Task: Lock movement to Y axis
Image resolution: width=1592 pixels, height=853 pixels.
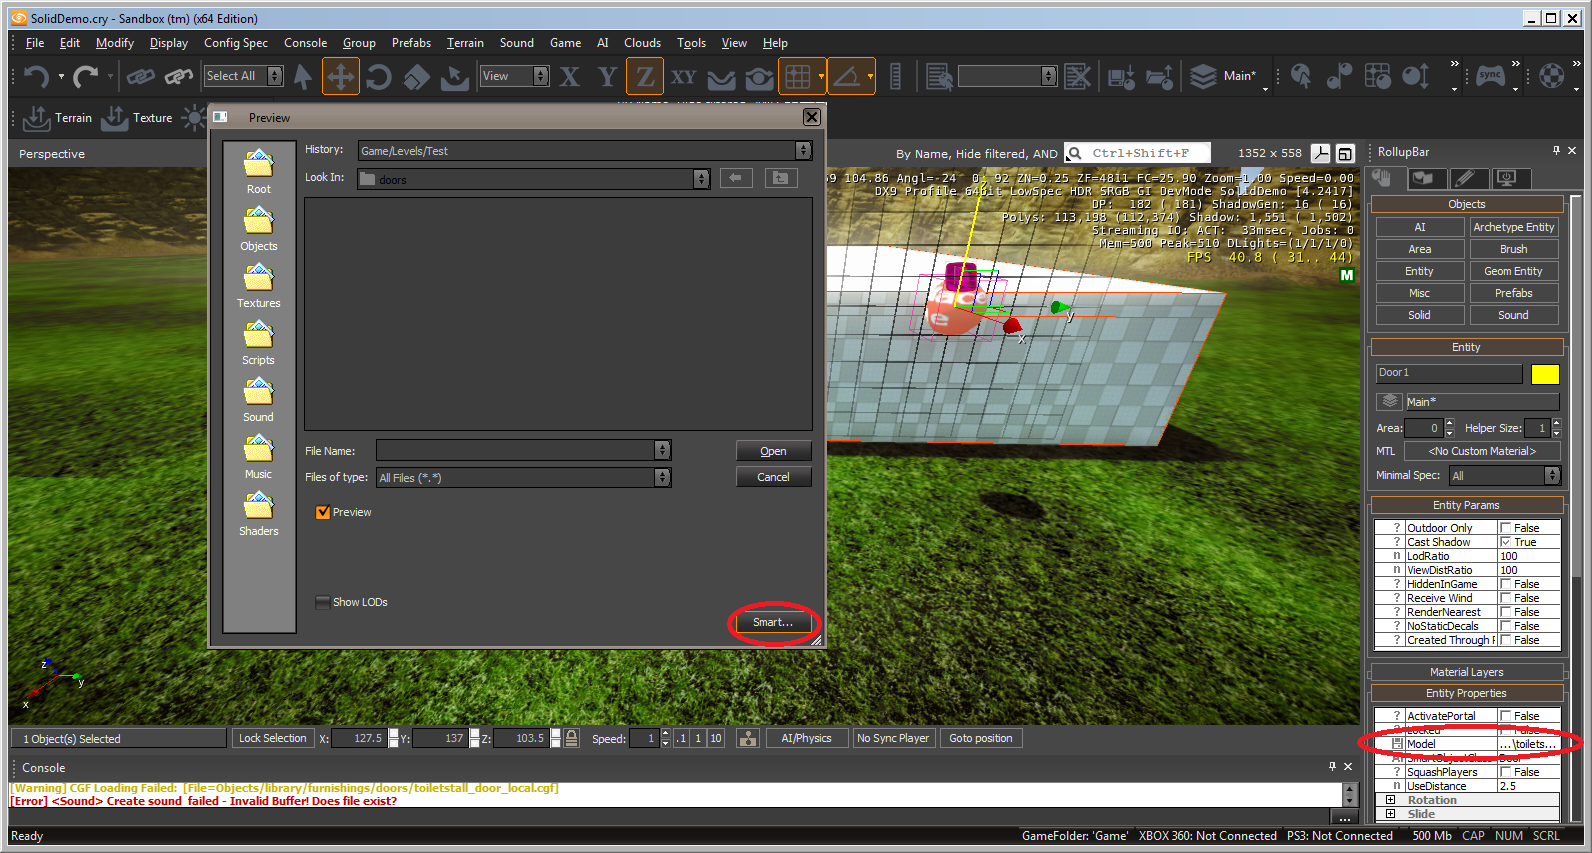Action: tap(607, 76)
